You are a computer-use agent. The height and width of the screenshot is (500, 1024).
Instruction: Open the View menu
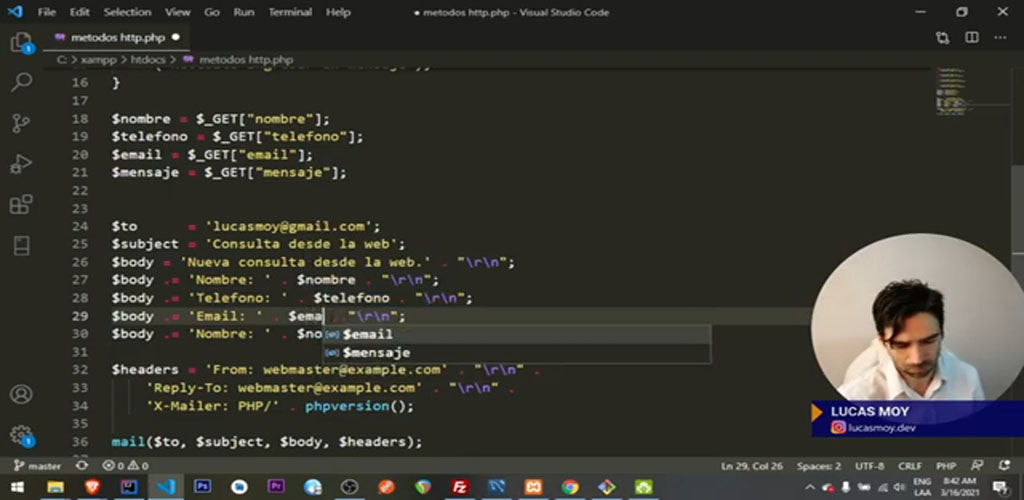(178, 12)
